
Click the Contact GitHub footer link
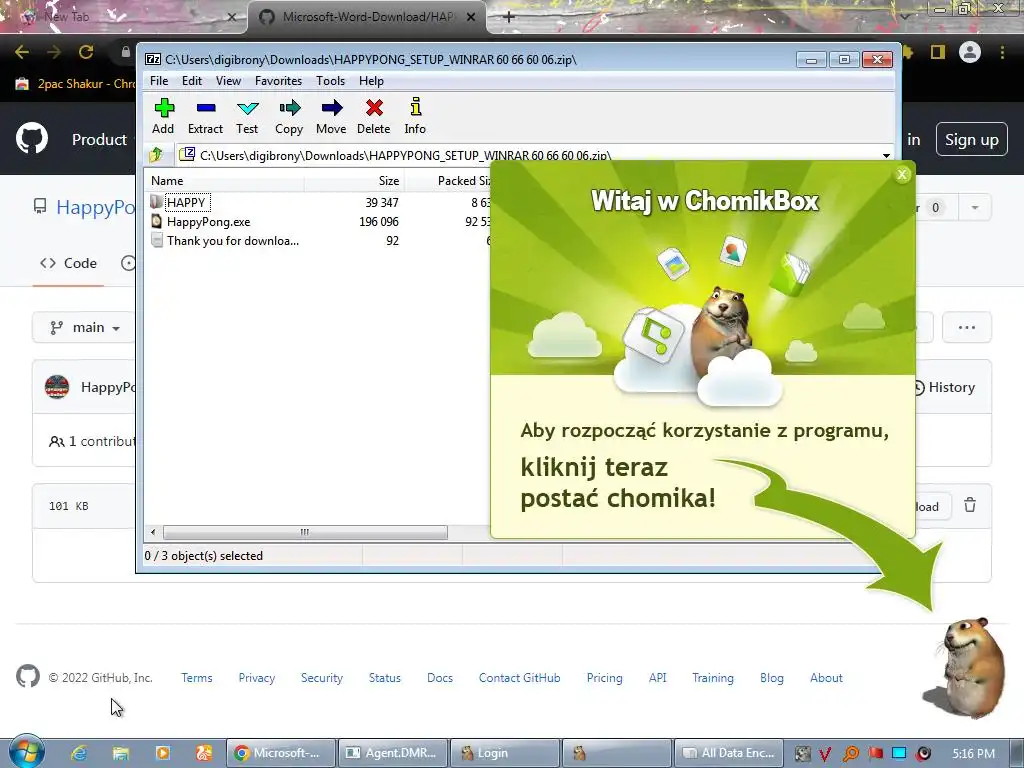pos(519,678)
